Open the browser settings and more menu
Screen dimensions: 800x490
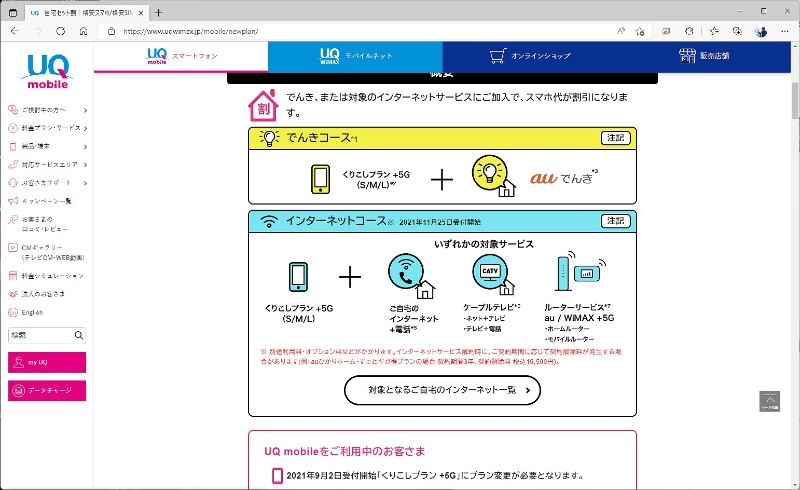[785, 31]
